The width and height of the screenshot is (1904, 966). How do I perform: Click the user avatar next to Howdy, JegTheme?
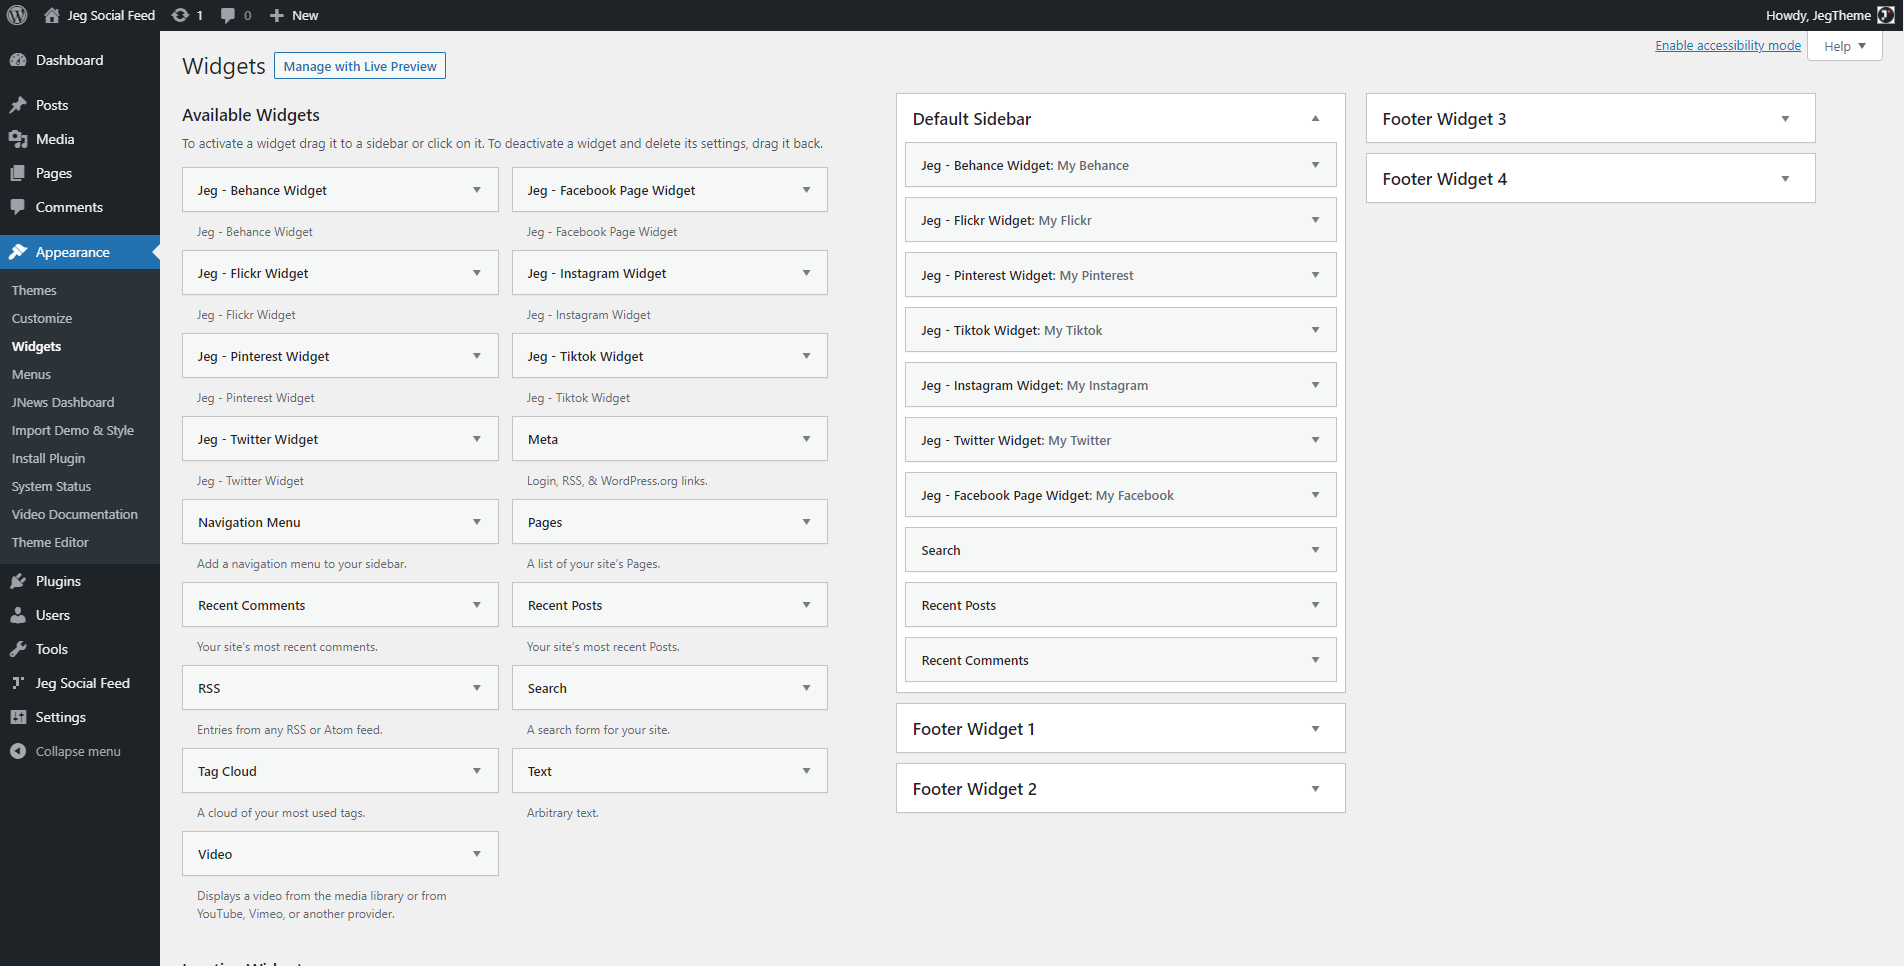pos(1885,15)
